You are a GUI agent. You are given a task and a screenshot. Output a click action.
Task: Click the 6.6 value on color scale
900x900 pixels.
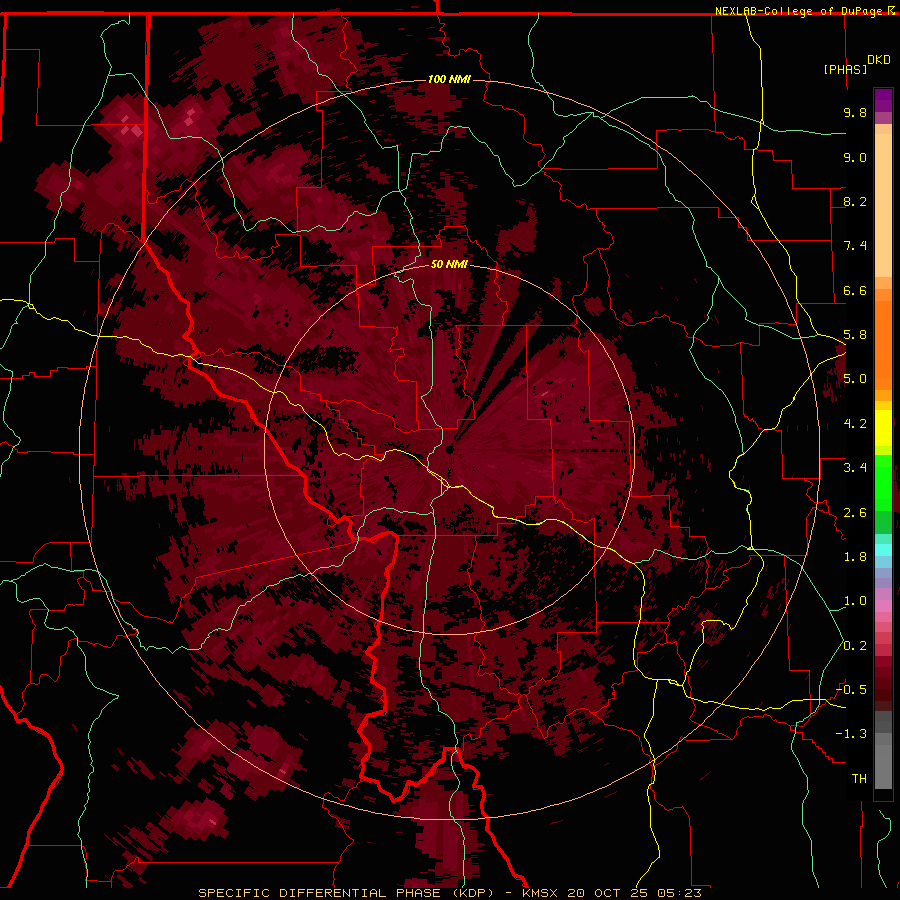coord(855,290)
